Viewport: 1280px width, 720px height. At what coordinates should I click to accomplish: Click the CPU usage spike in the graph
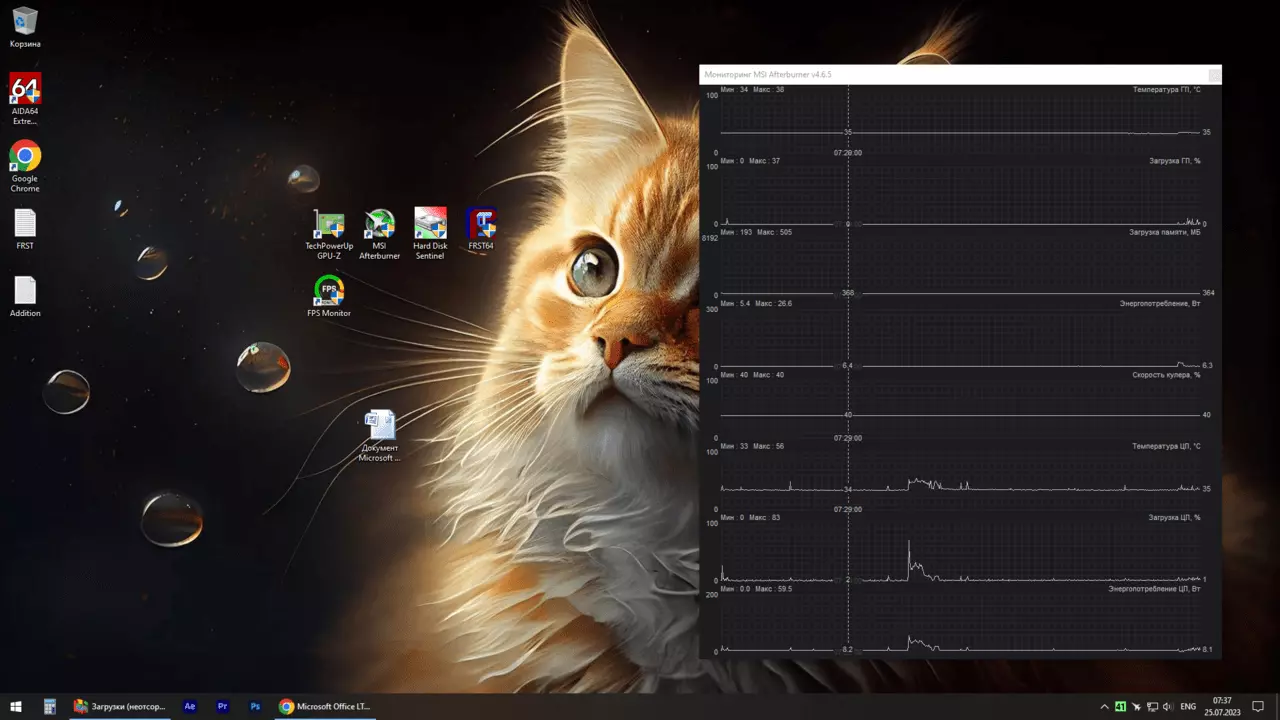point(909,558)
